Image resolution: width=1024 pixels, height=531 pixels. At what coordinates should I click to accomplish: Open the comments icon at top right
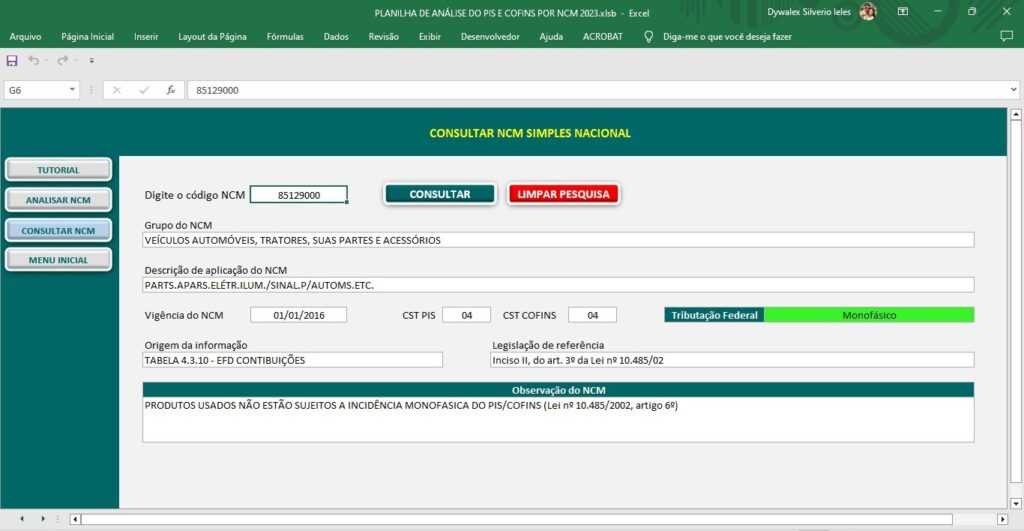(x=1006, y=36)
